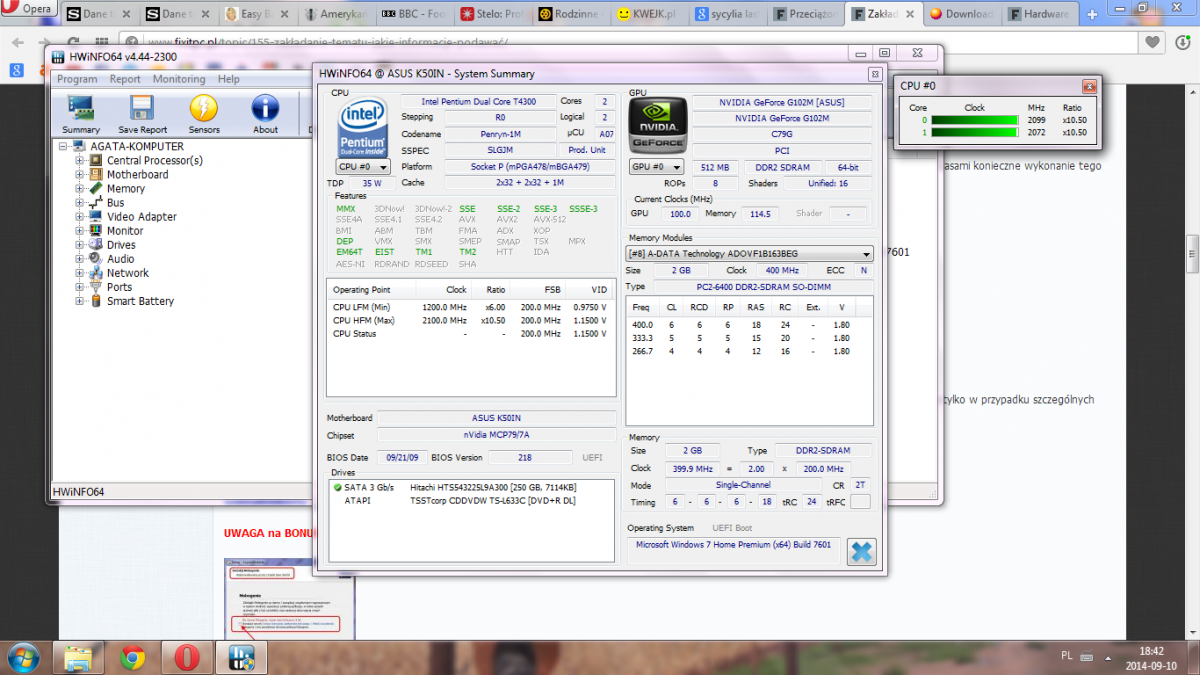Select the Video Adapter icon in the tree
1200x675 pixels.
click(x=96, y=216)
